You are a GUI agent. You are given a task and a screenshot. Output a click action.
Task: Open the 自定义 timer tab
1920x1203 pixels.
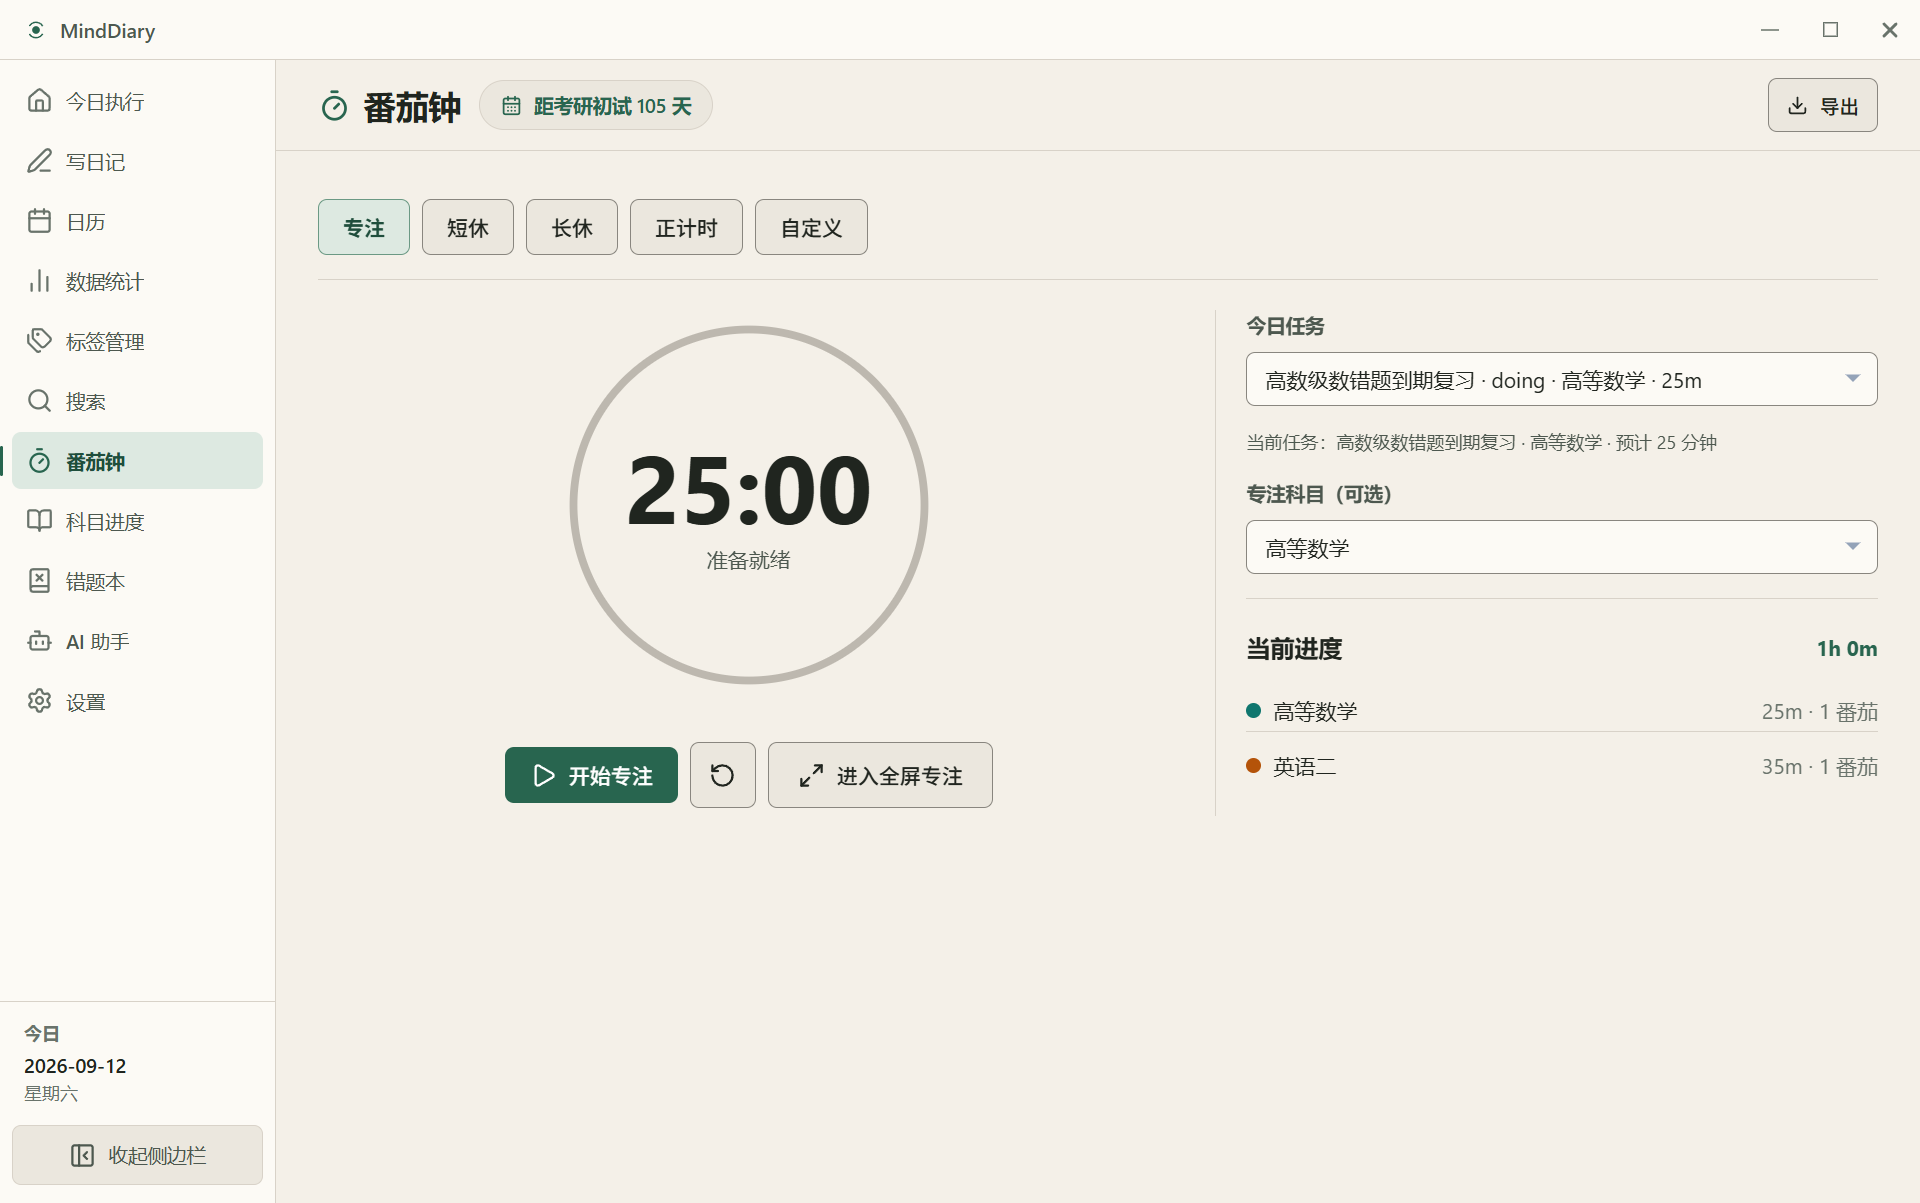(811, 227)
